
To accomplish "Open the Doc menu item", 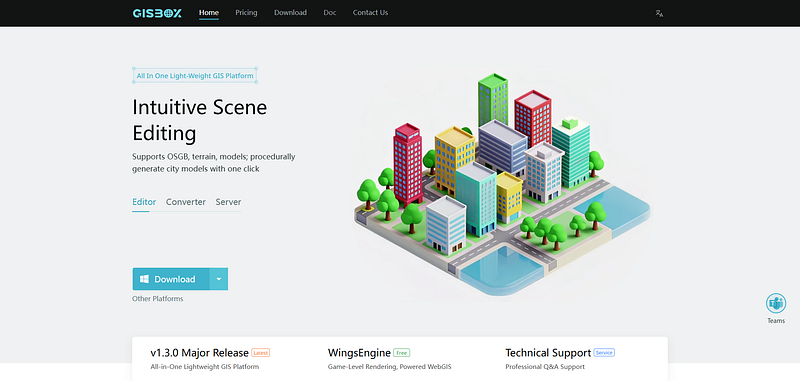I will click(330, 13).
